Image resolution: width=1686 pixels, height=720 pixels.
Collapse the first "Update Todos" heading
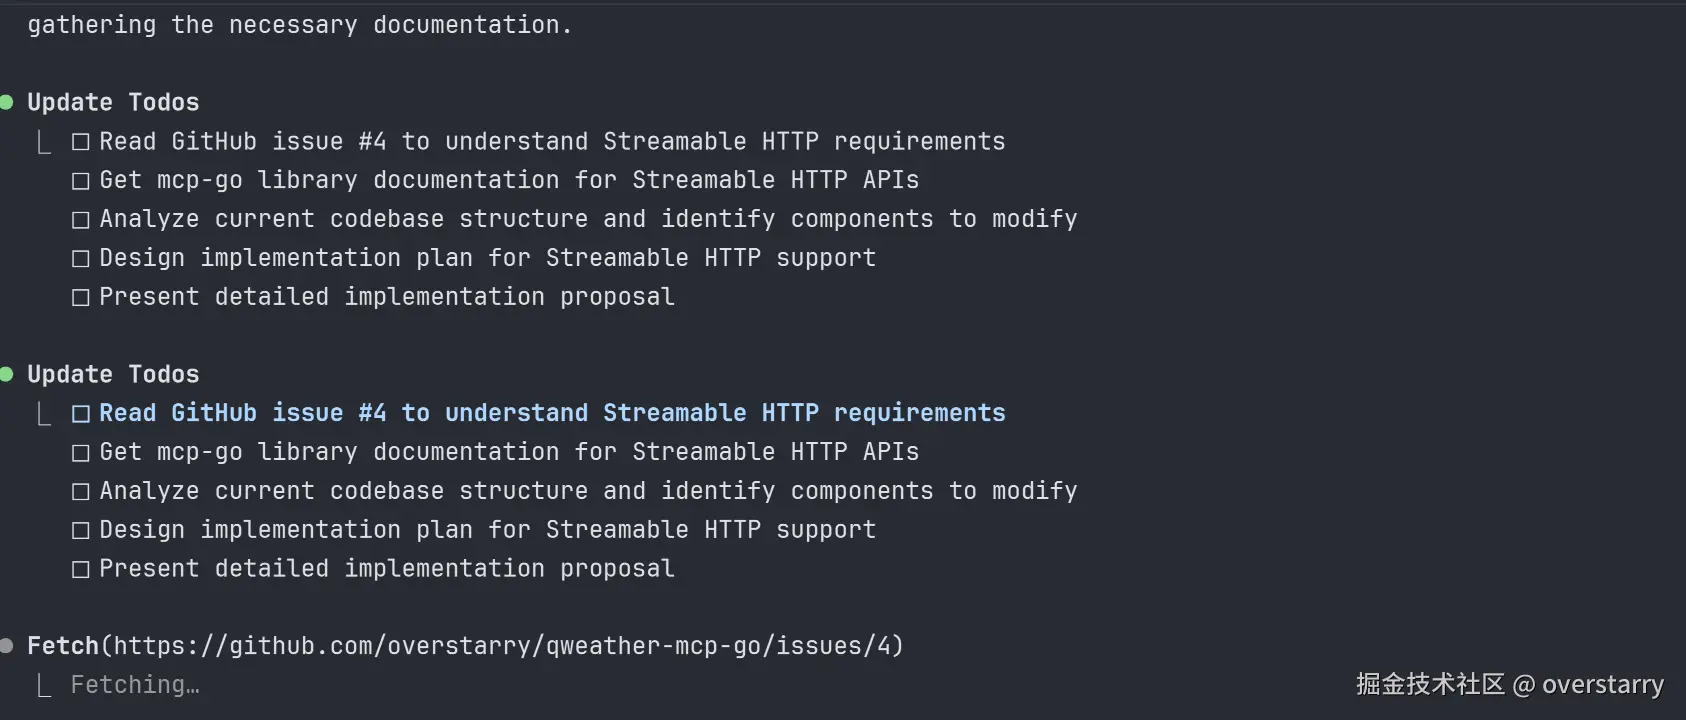(x=113, y=102)
